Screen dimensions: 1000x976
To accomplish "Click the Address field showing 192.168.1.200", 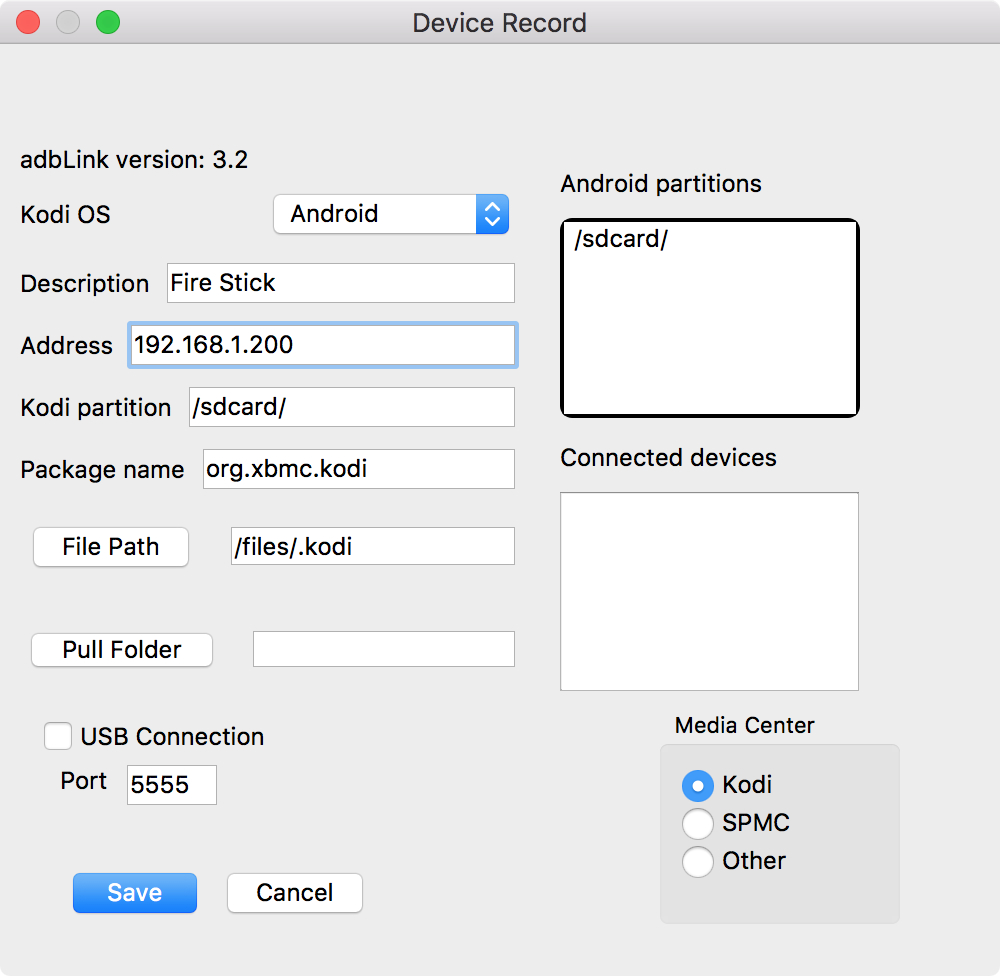I will tap(323, 345).
